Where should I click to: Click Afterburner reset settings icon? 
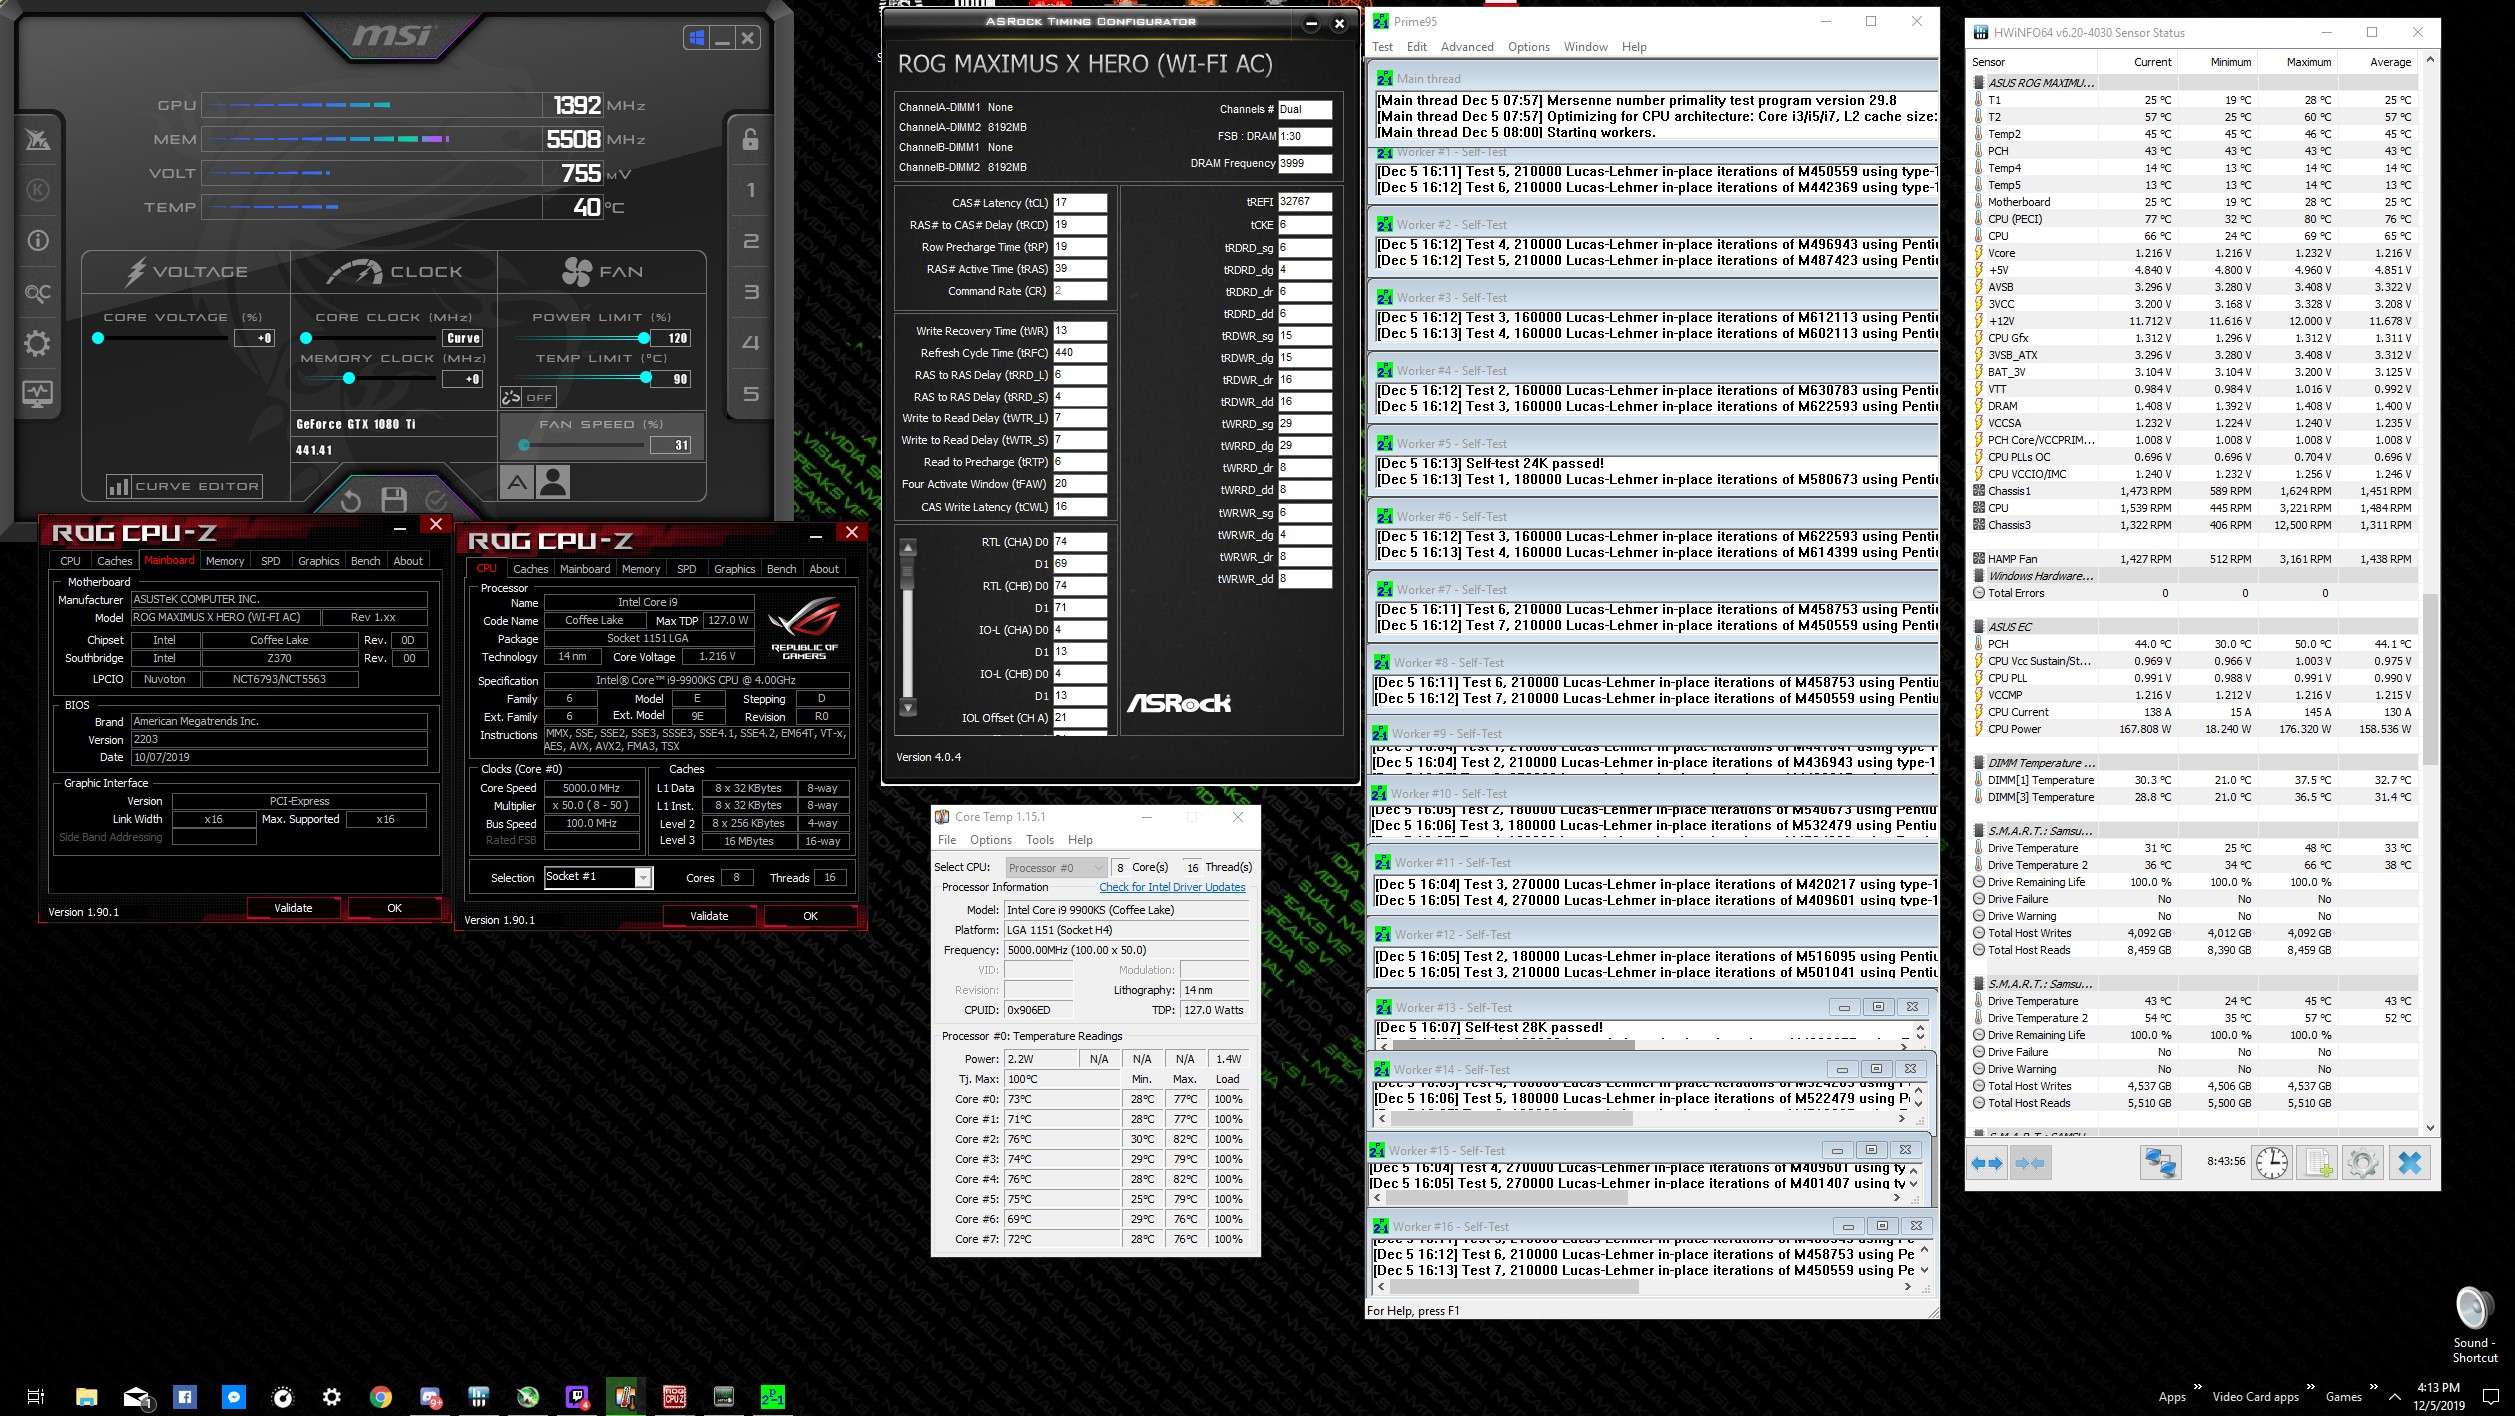pos(350,500)
